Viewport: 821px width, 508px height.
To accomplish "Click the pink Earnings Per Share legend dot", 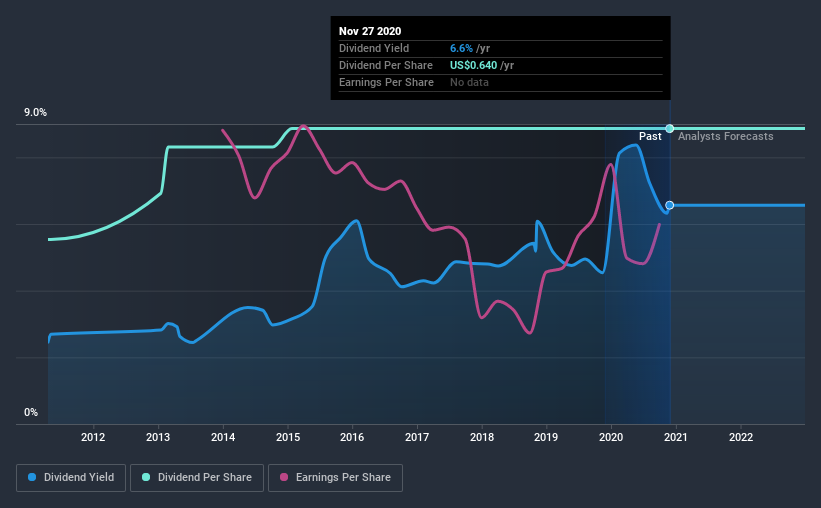I will point(284,477).
